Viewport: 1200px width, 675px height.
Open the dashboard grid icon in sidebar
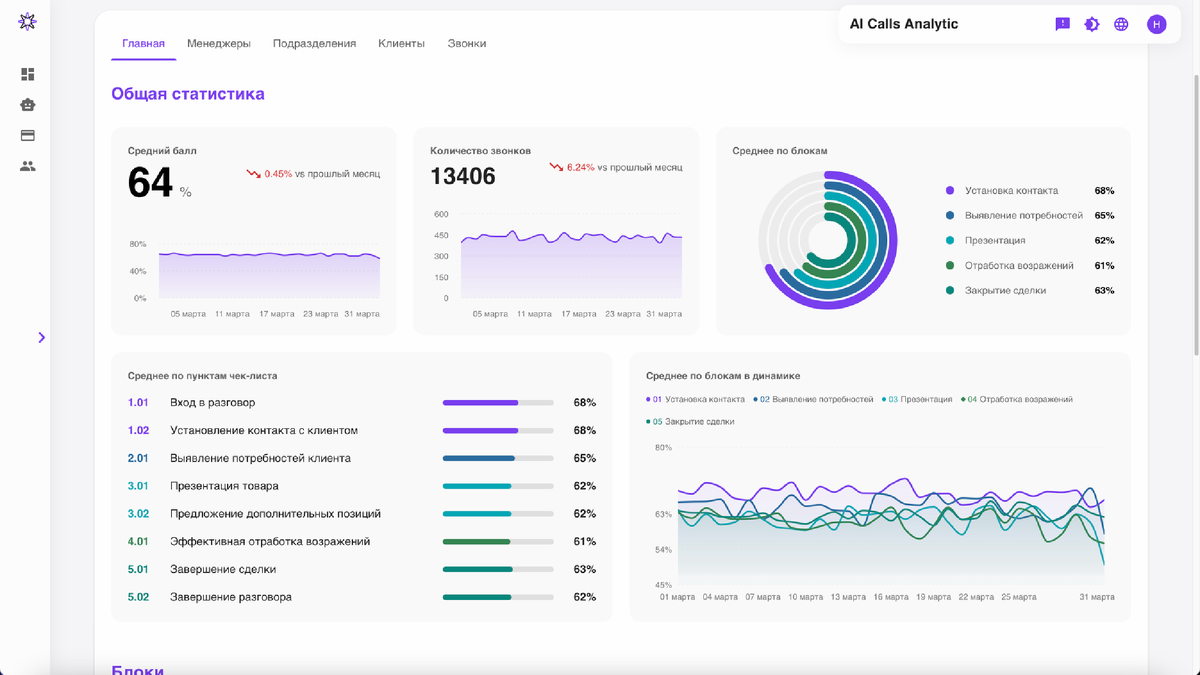(28, 74)
